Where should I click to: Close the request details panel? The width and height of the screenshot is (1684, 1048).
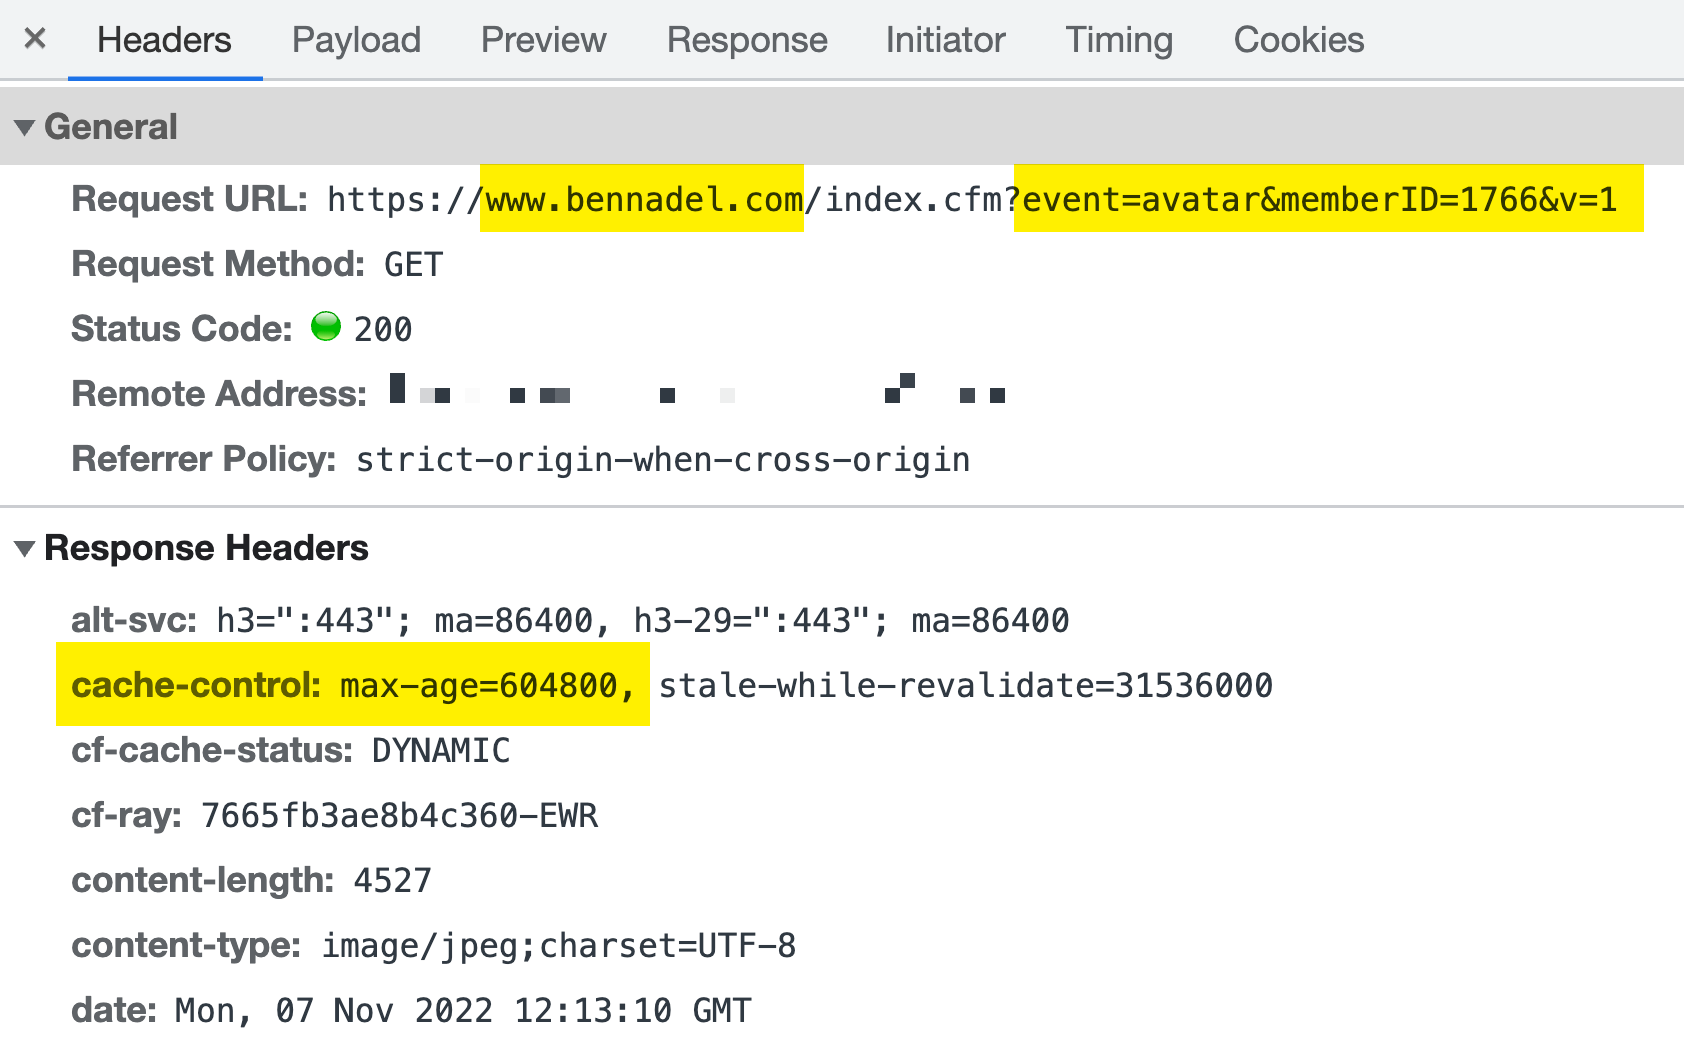tap(35, 39)
